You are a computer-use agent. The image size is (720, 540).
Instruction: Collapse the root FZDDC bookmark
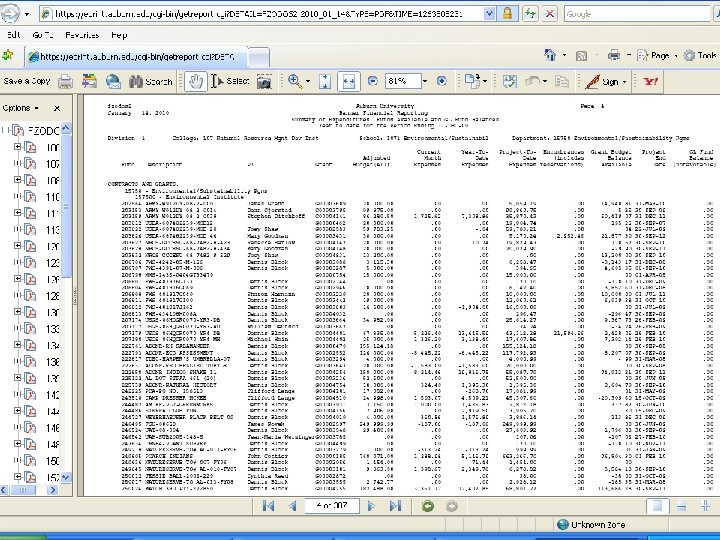pyautogui.click(x=5, y=130)
